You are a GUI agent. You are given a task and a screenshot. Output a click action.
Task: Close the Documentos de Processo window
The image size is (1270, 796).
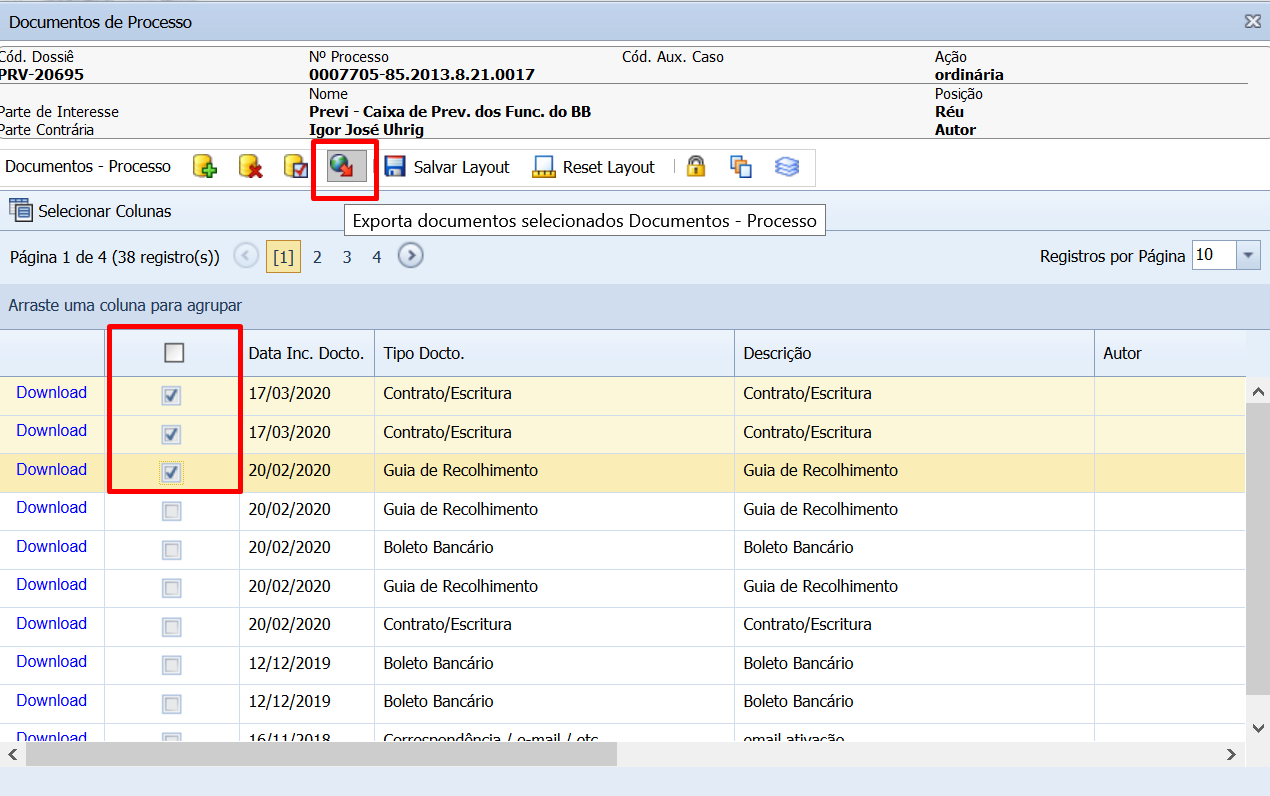[x=1252, y=21]
